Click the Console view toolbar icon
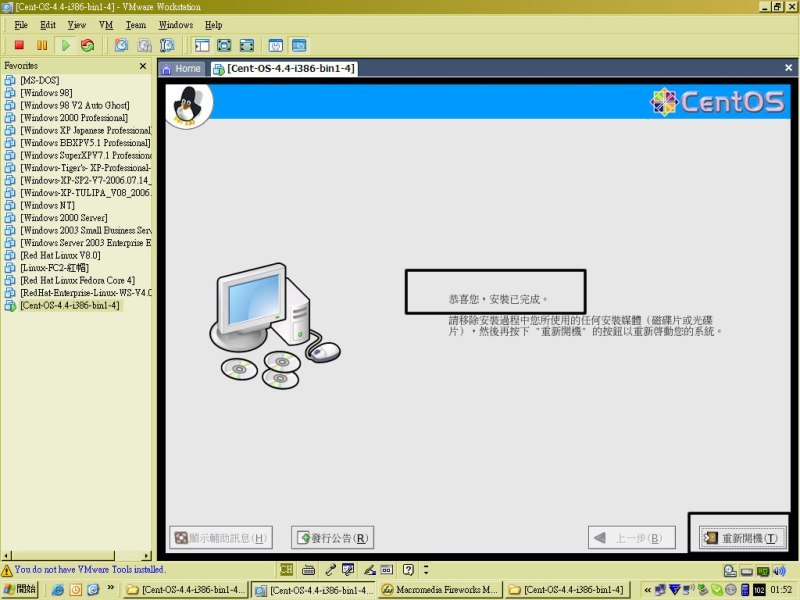Screen dimensions: 800x600 click(299, 45)
